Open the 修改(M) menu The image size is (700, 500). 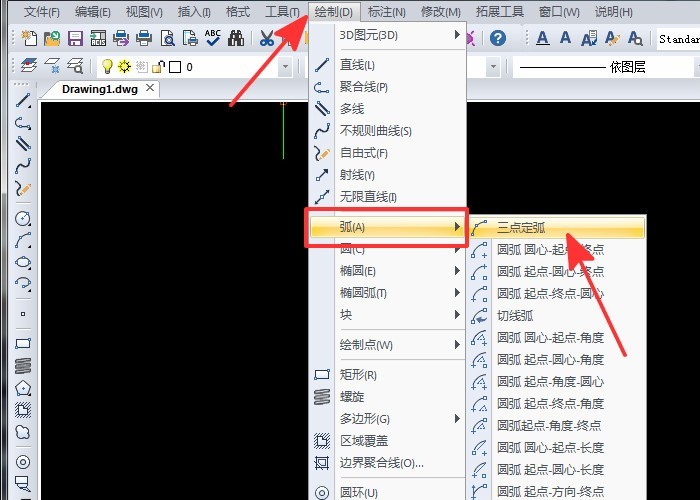[x=441, y=11]
